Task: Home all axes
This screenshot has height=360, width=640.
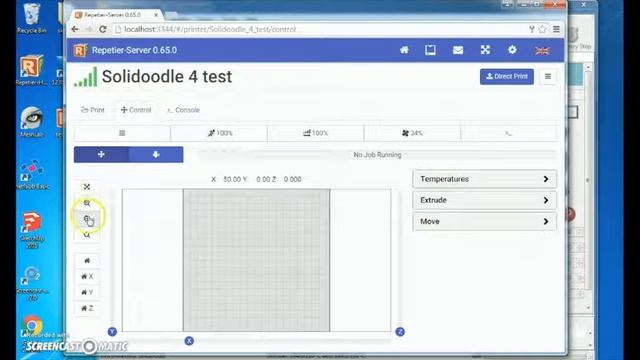Action: coord(87,260)
